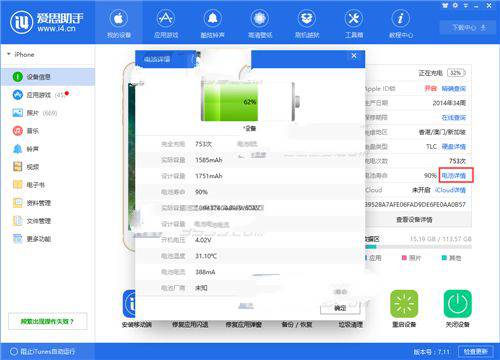Click the 检查更新 check update button
Viewport: 500px width, 360px height.
476,351
